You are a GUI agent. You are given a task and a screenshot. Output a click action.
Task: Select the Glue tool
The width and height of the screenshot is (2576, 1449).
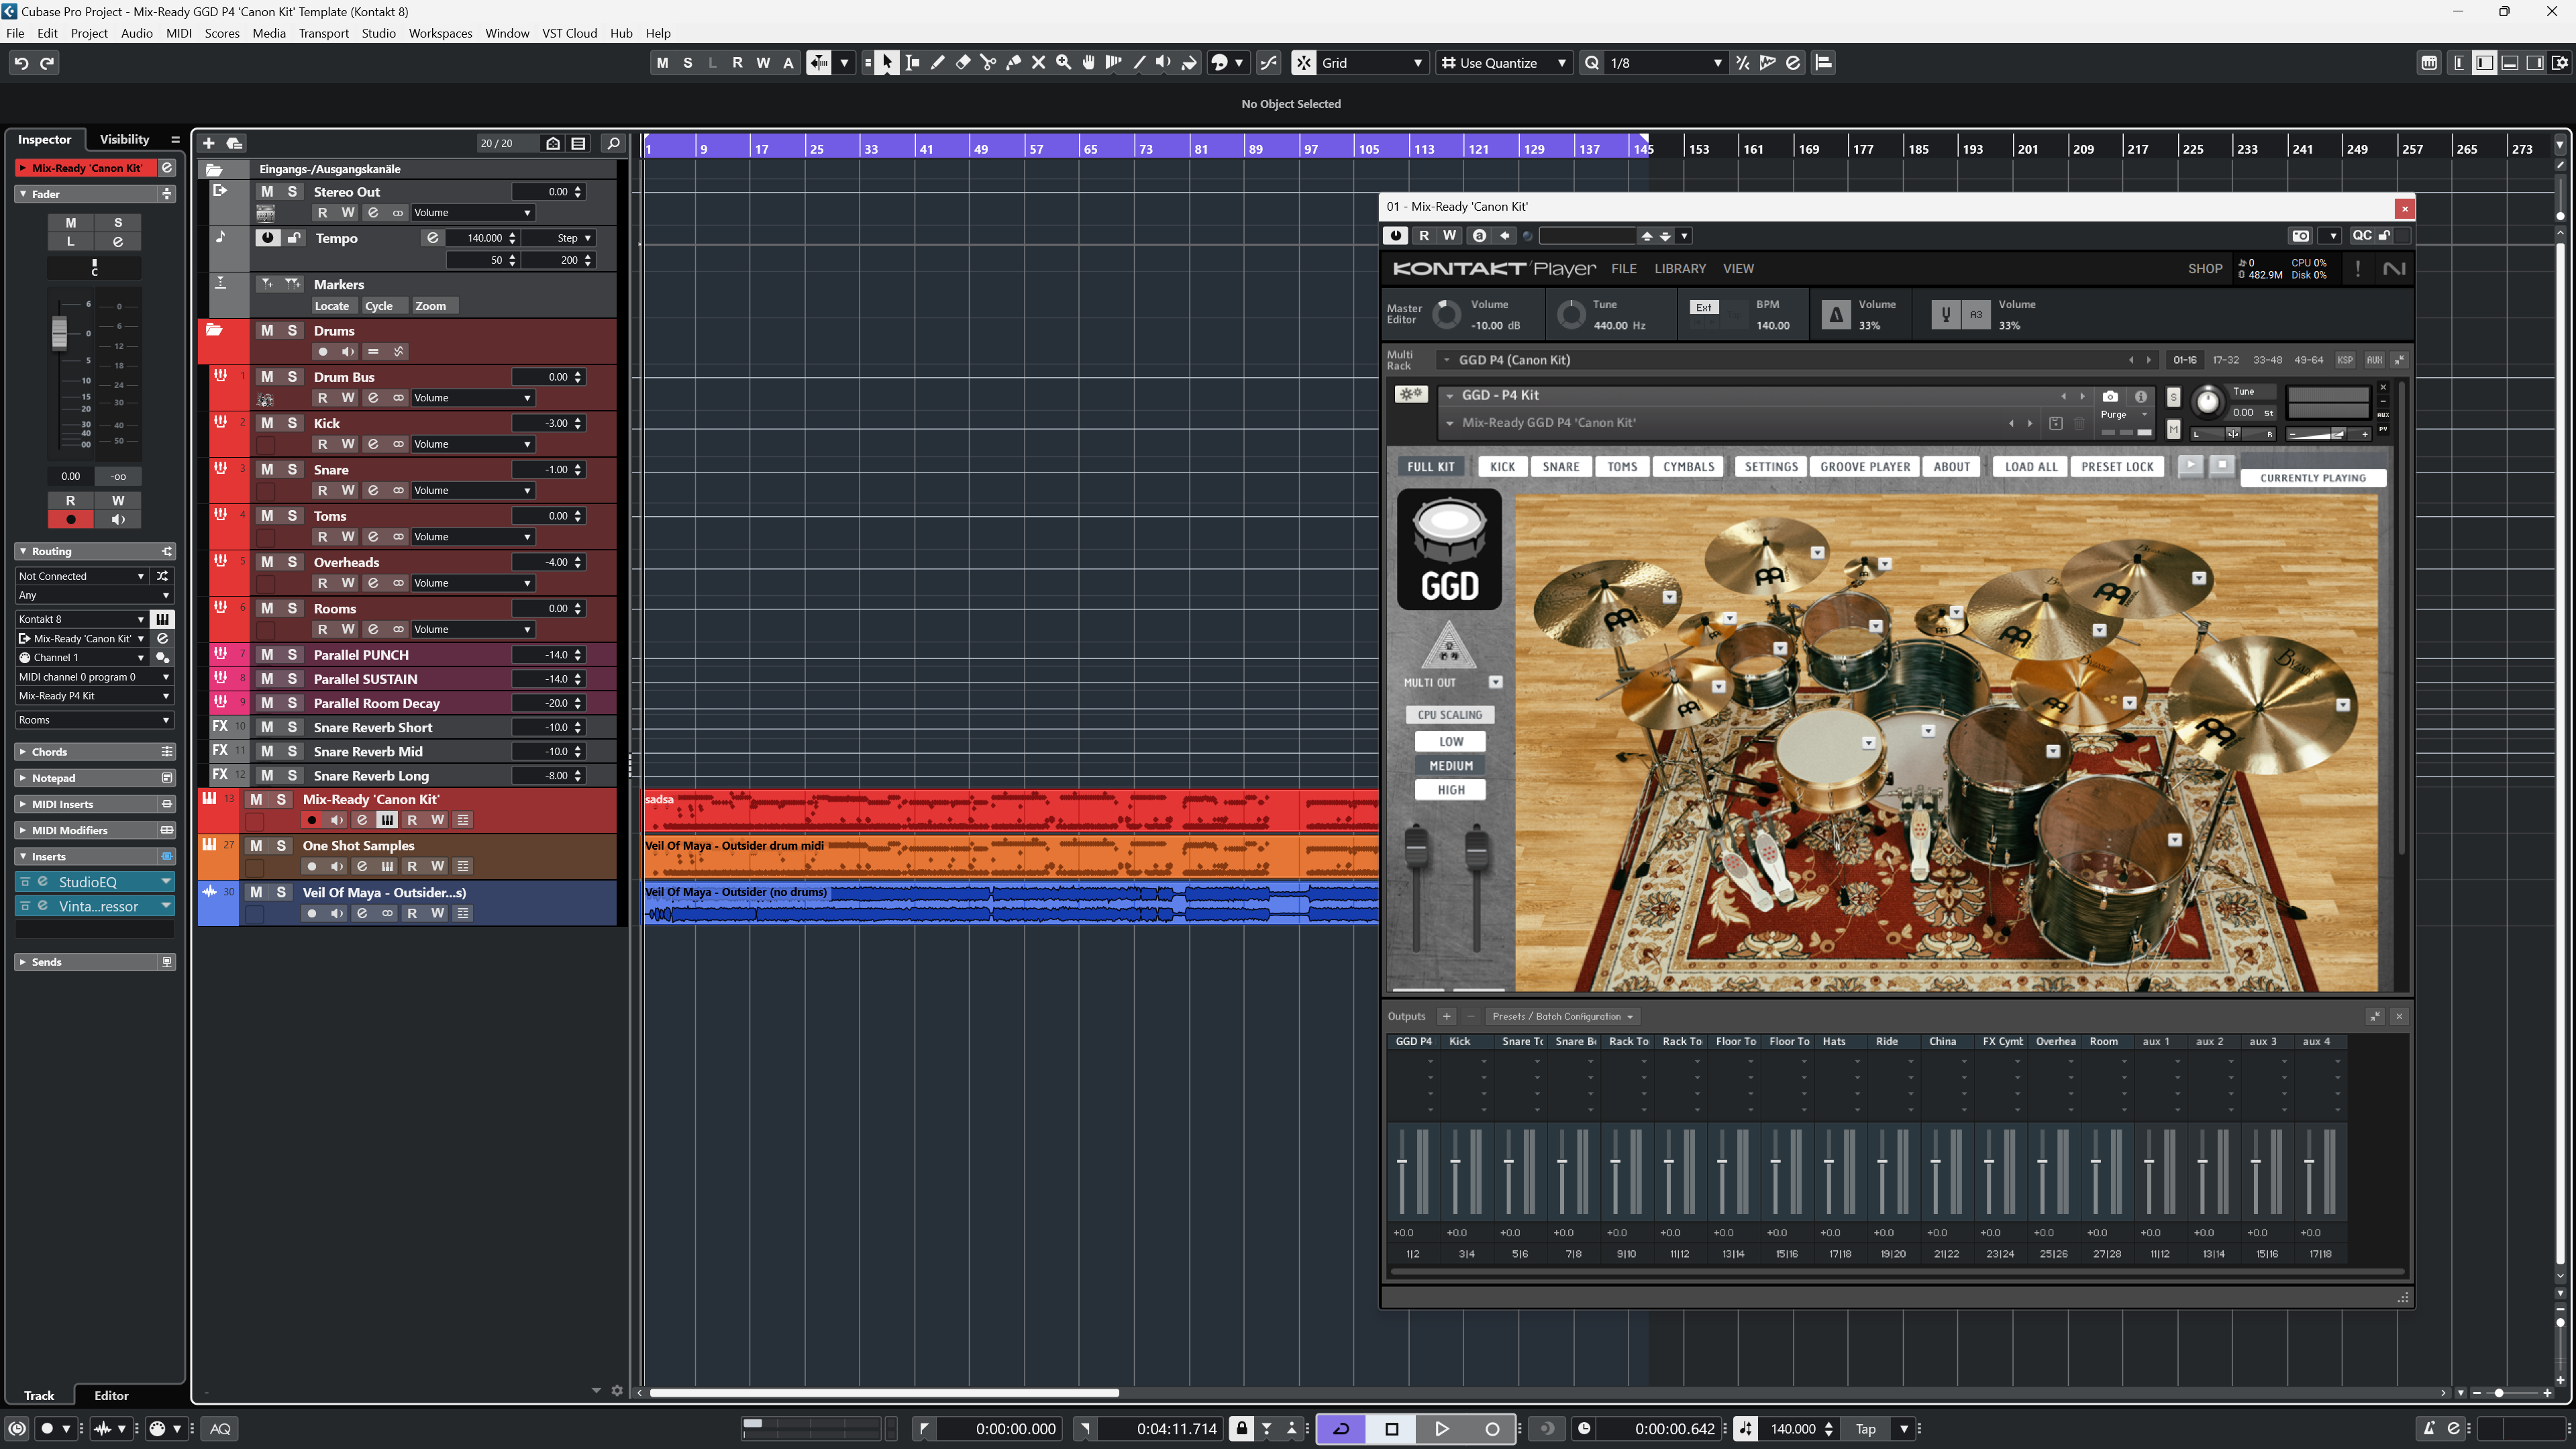pyautogui.click(x=1013, y=62)
